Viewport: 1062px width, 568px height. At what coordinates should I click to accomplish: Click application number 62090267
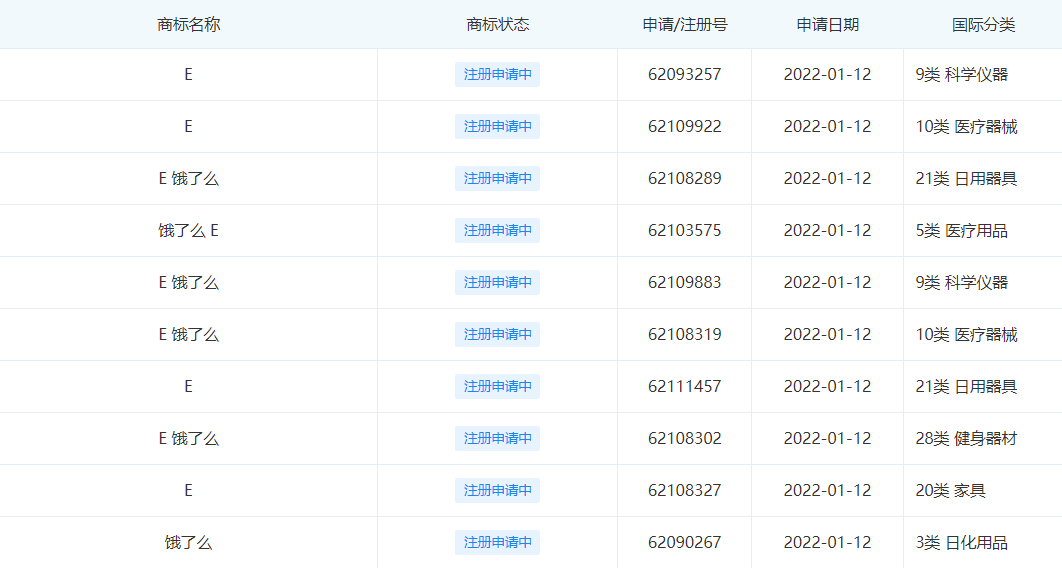(685, 543)
